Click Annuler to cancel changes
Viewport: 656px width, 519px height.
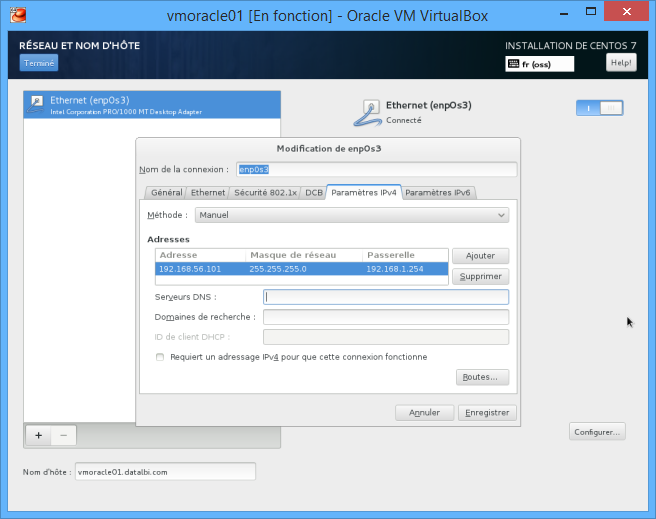coord(424,412)
